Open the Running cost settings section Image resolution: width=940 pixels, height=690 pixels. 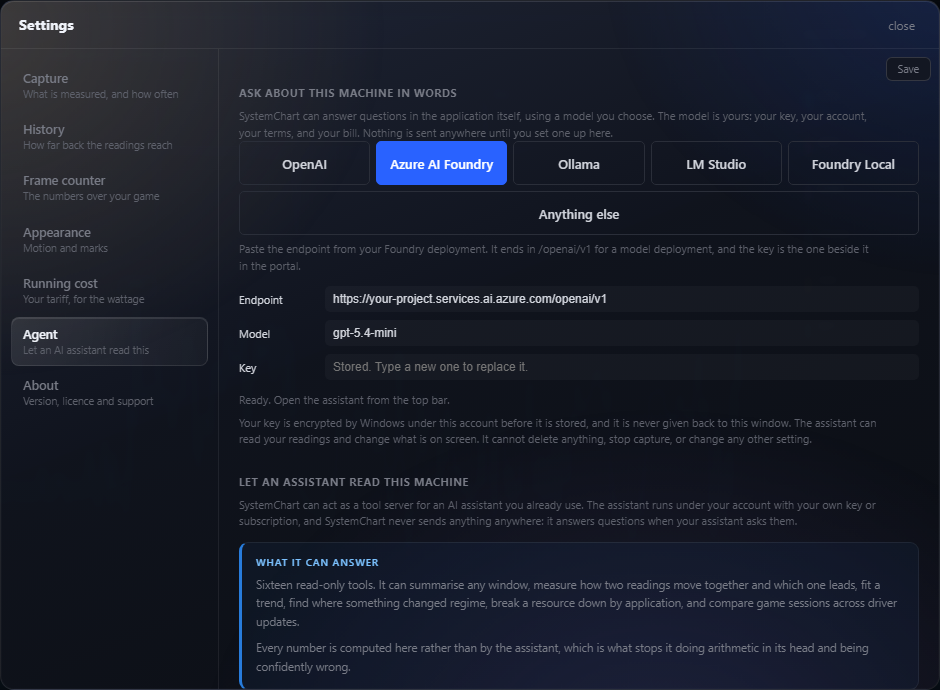(x=109, y=290)
